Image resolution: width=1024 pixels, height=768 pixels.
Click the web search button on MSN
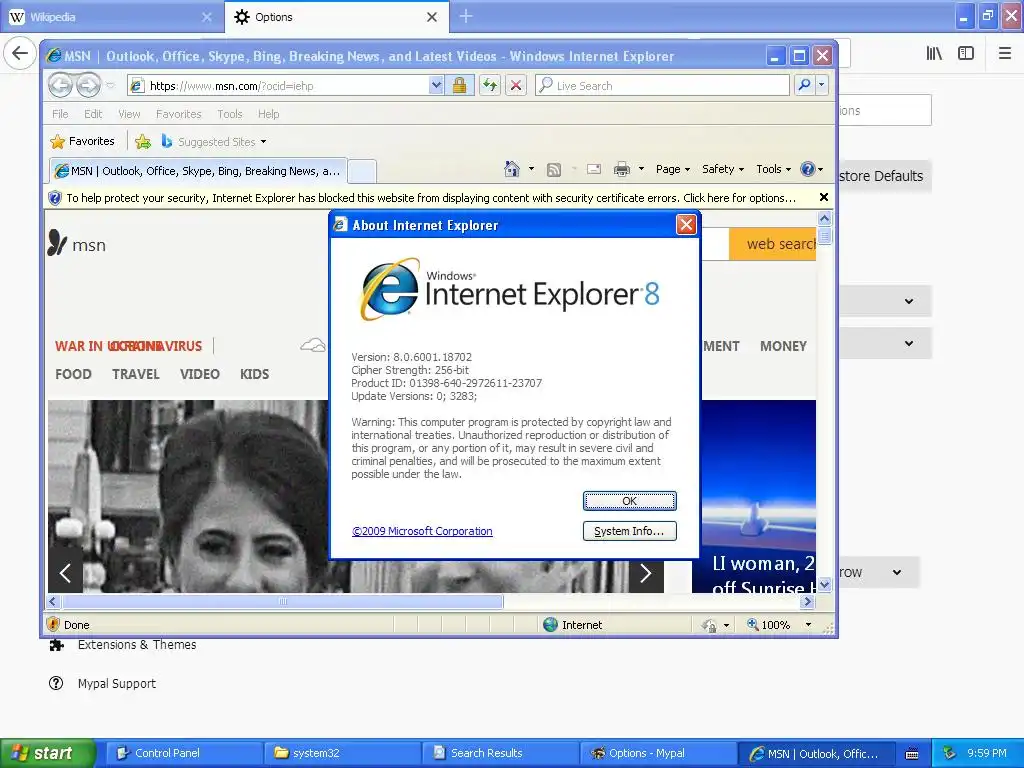click(773, 244)
